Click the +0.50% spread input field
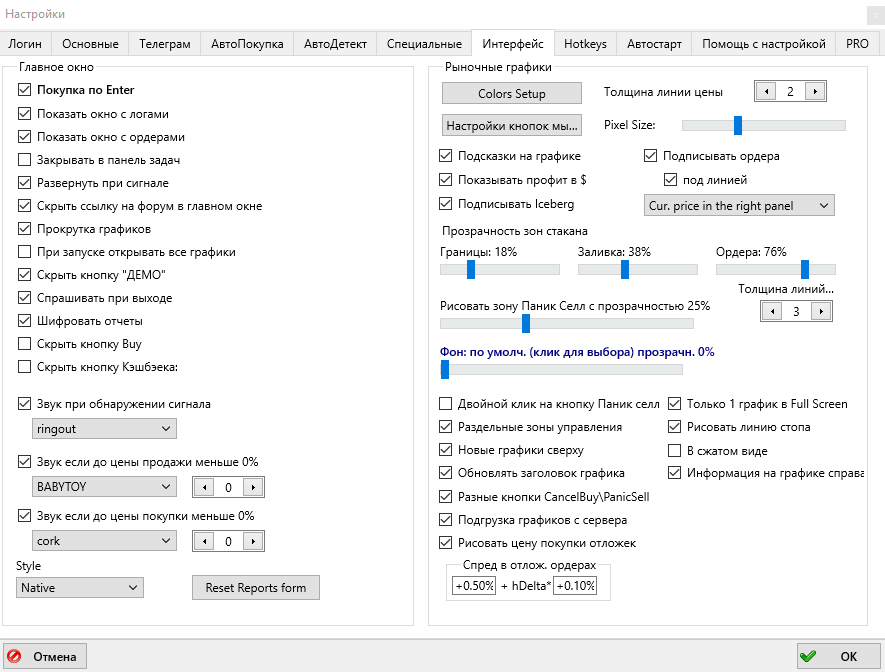The width and height of the screenshot is (885, 672). (474, 586)
